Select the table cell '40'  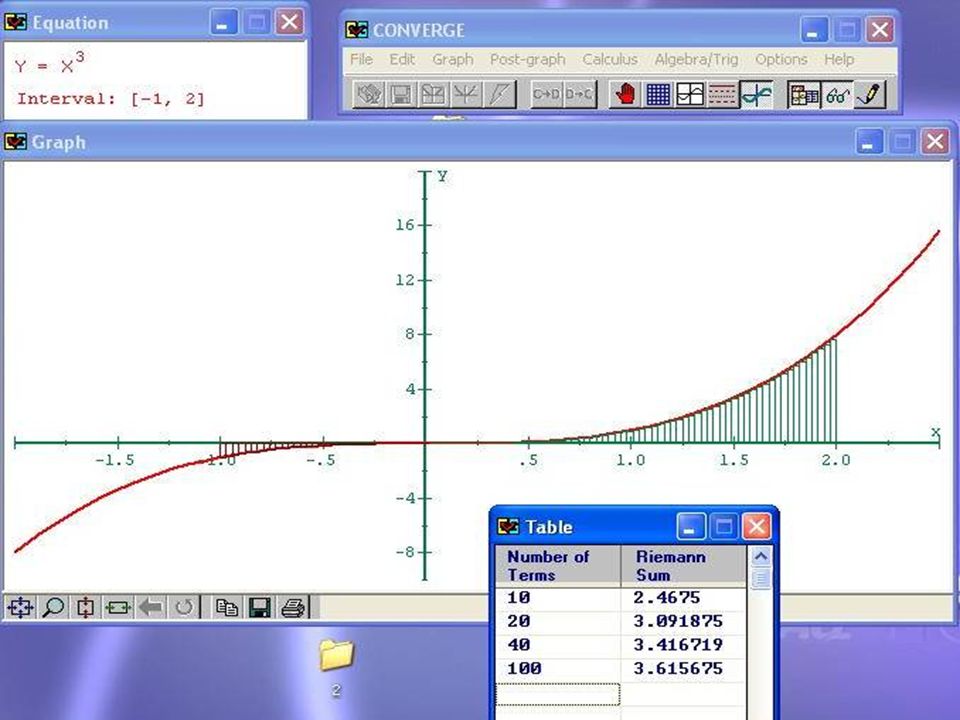click(558, 645)
